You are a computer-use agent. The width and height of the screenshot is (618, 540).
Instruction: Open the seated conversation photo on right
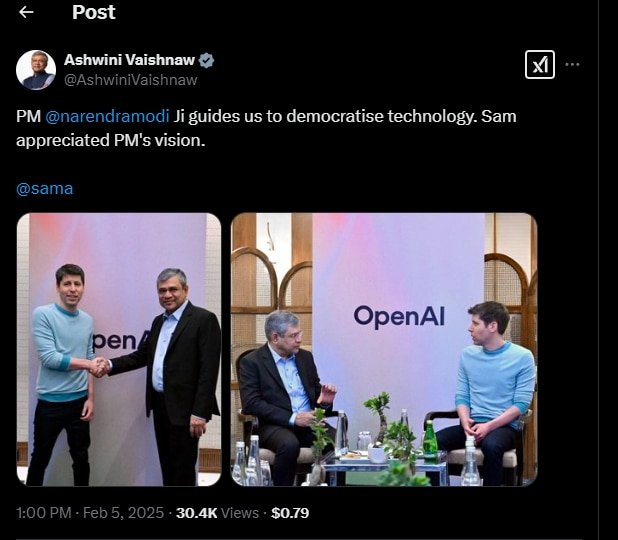click(384, 349)
